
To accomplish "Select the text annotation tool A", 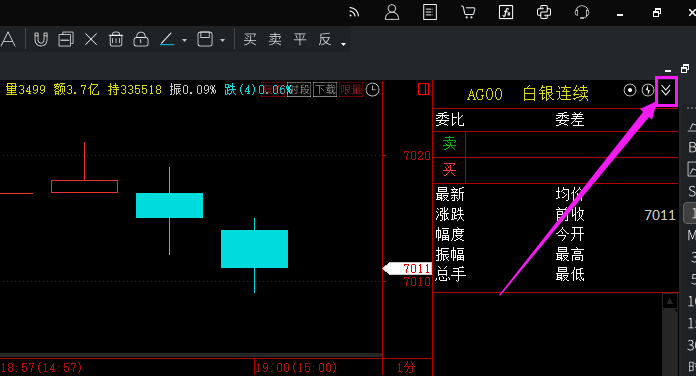I will click(8, 39).
